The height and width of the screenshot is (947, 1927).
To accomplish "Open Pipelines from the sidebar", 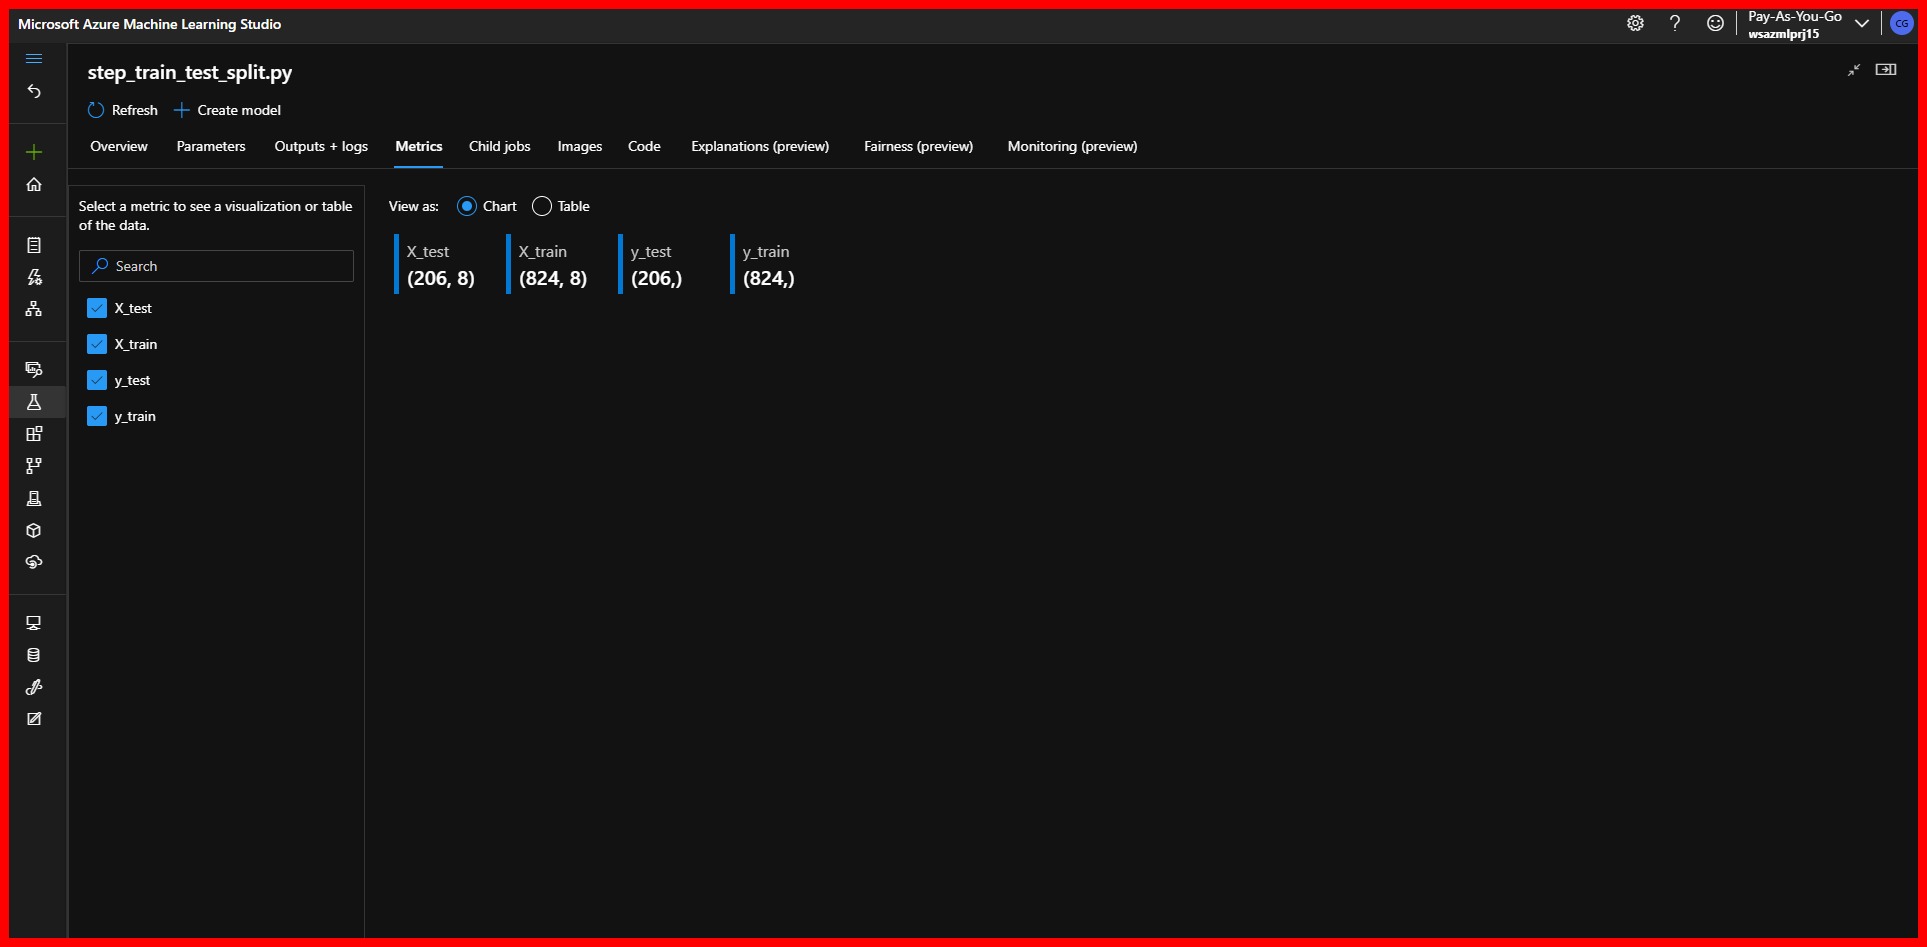I will (34, 466).
